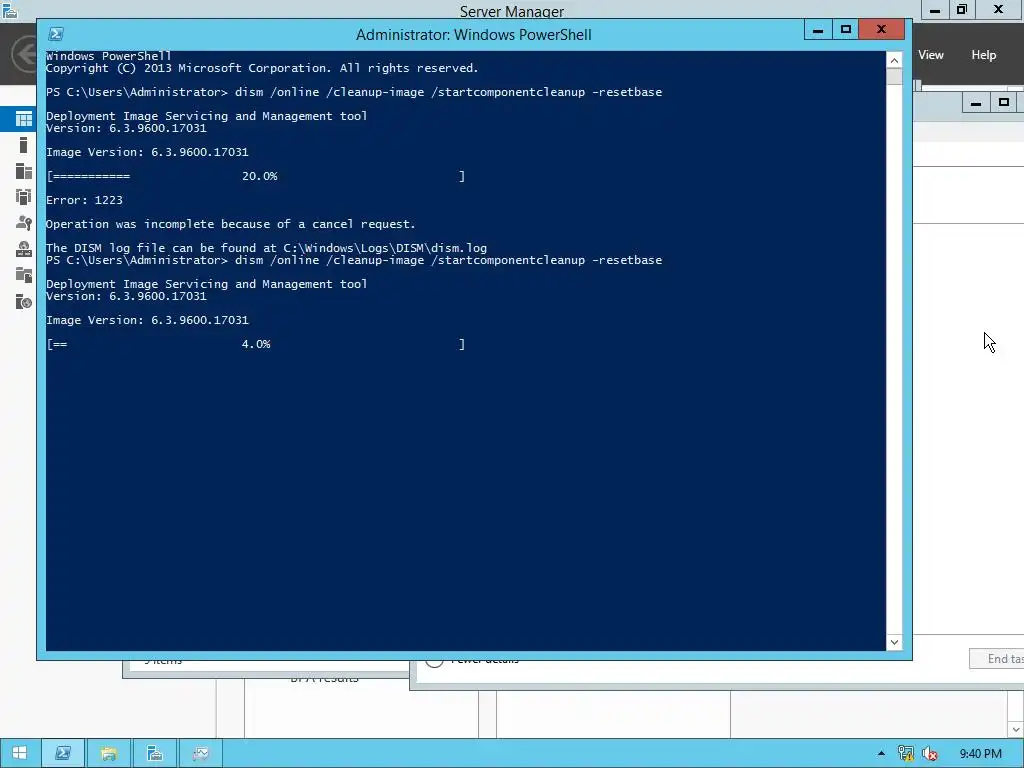Image resolution: width=1024 pixels, height=768 pixels.
Task: Click the 20.0% progress bar line
Action: tap(255, 176)
